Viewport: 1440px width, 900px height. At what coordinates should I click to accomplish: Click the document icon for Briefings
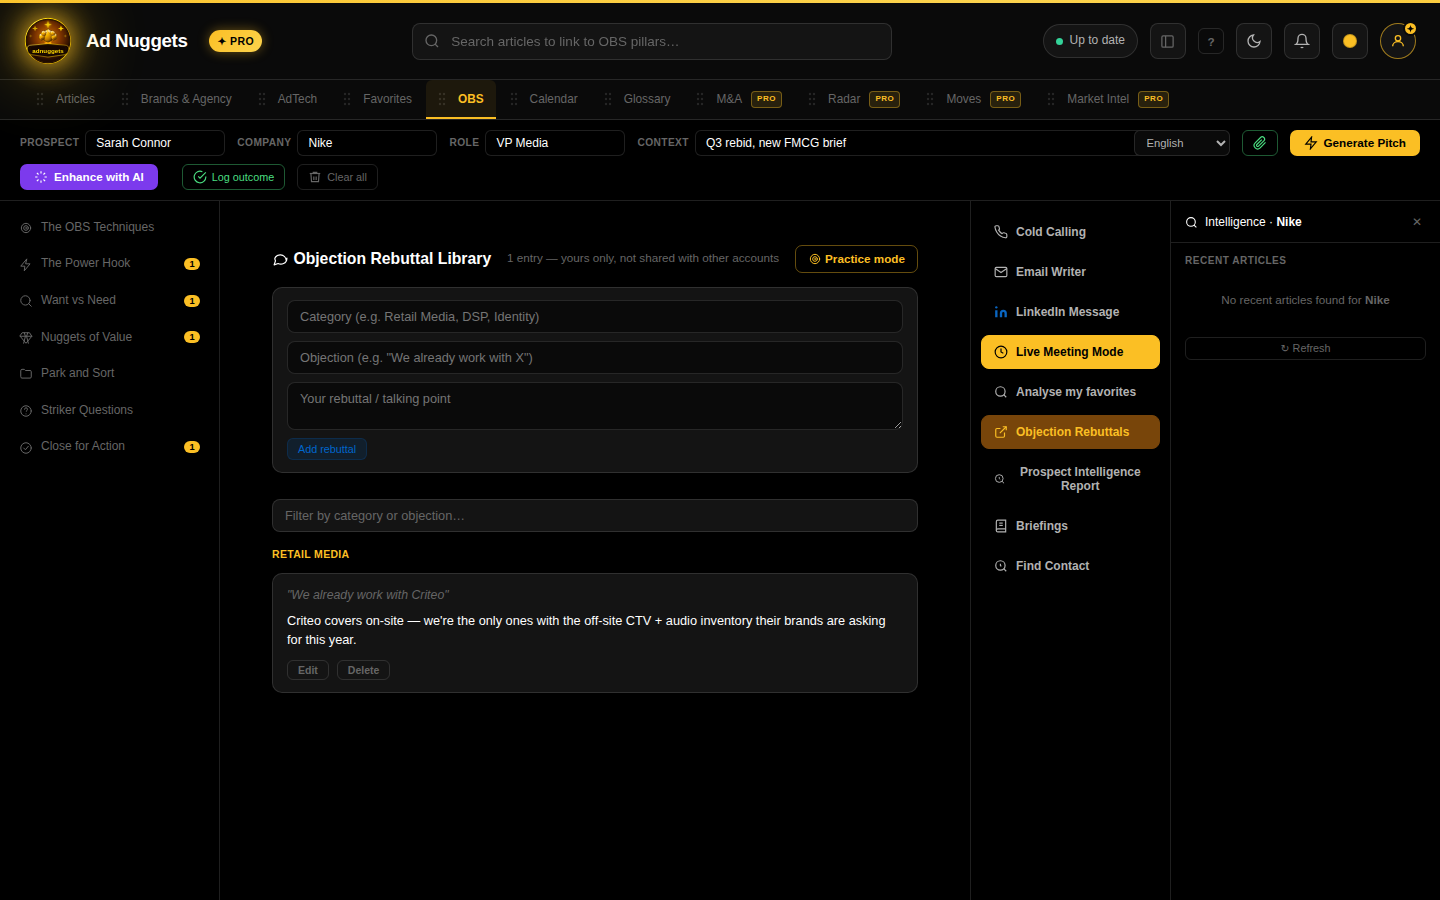1001,526
